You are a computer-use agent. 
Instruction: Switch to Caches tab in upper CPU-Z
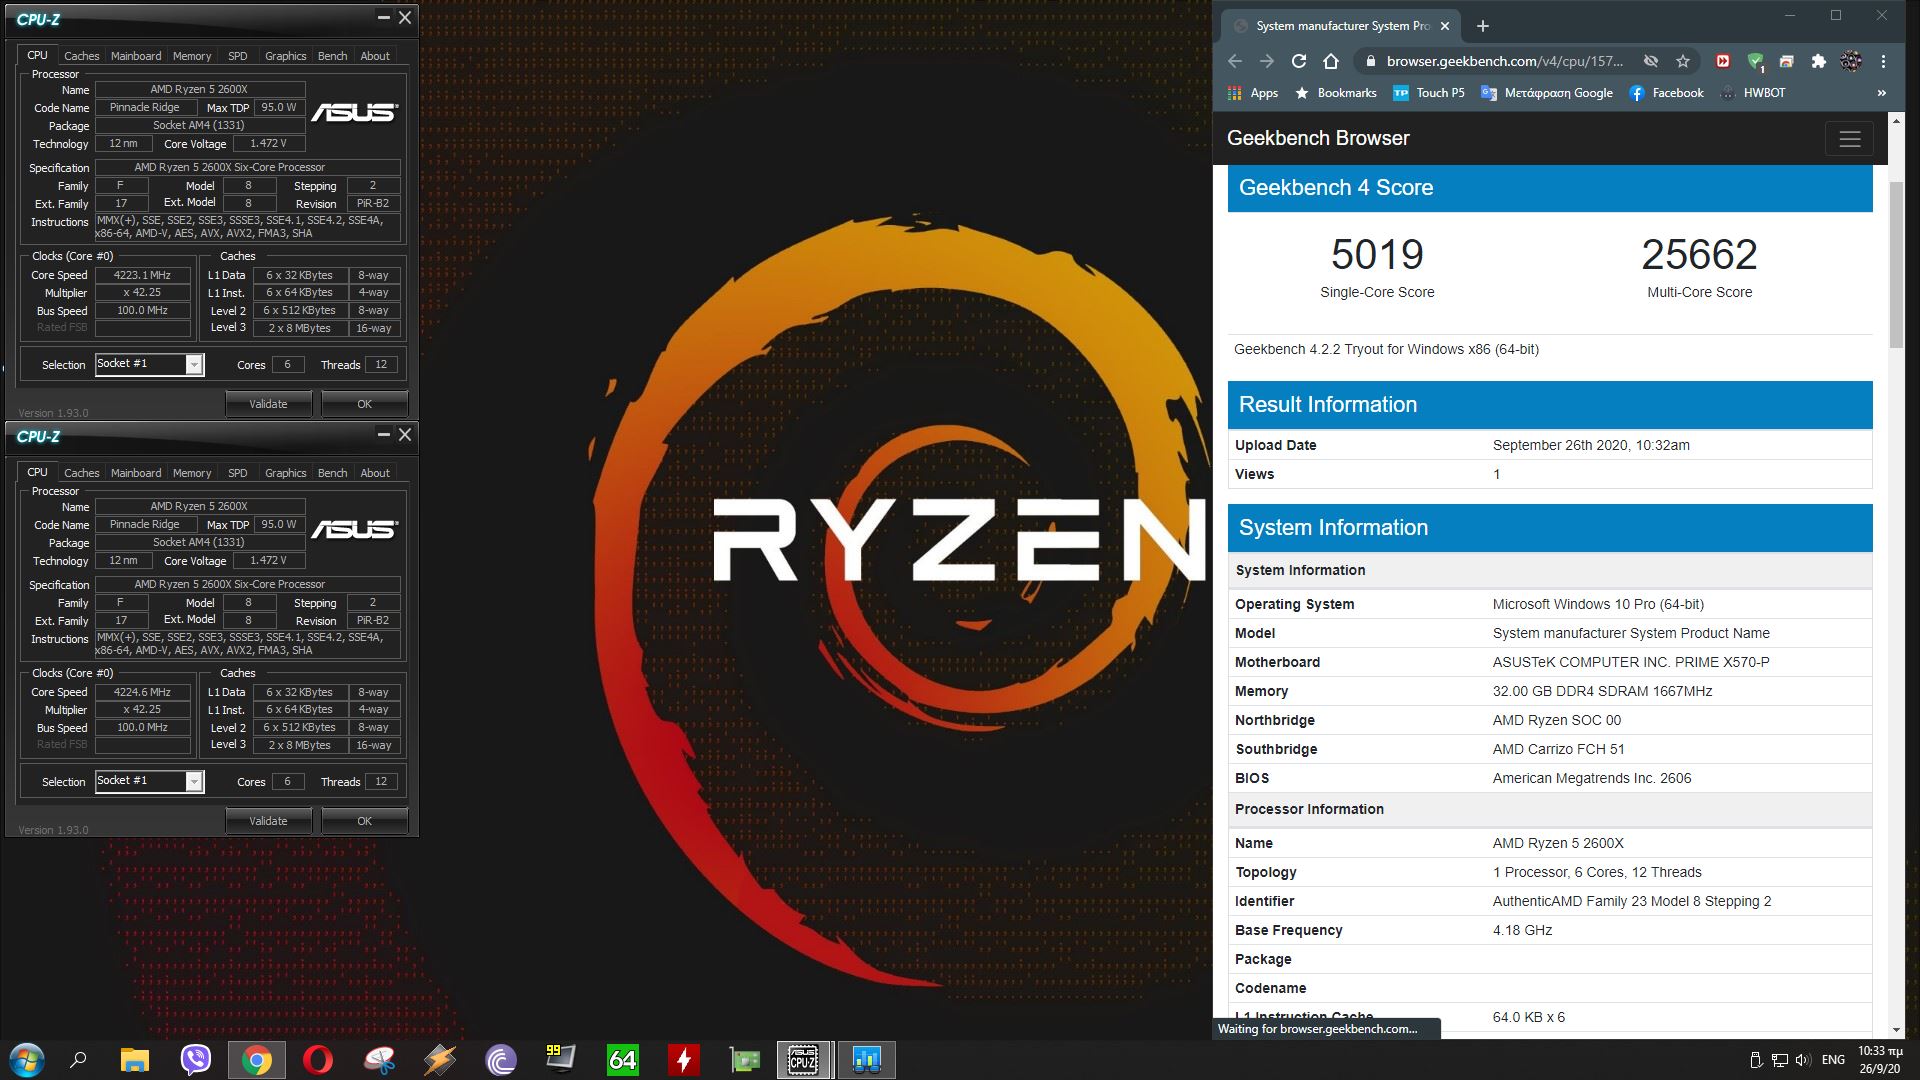82,56
